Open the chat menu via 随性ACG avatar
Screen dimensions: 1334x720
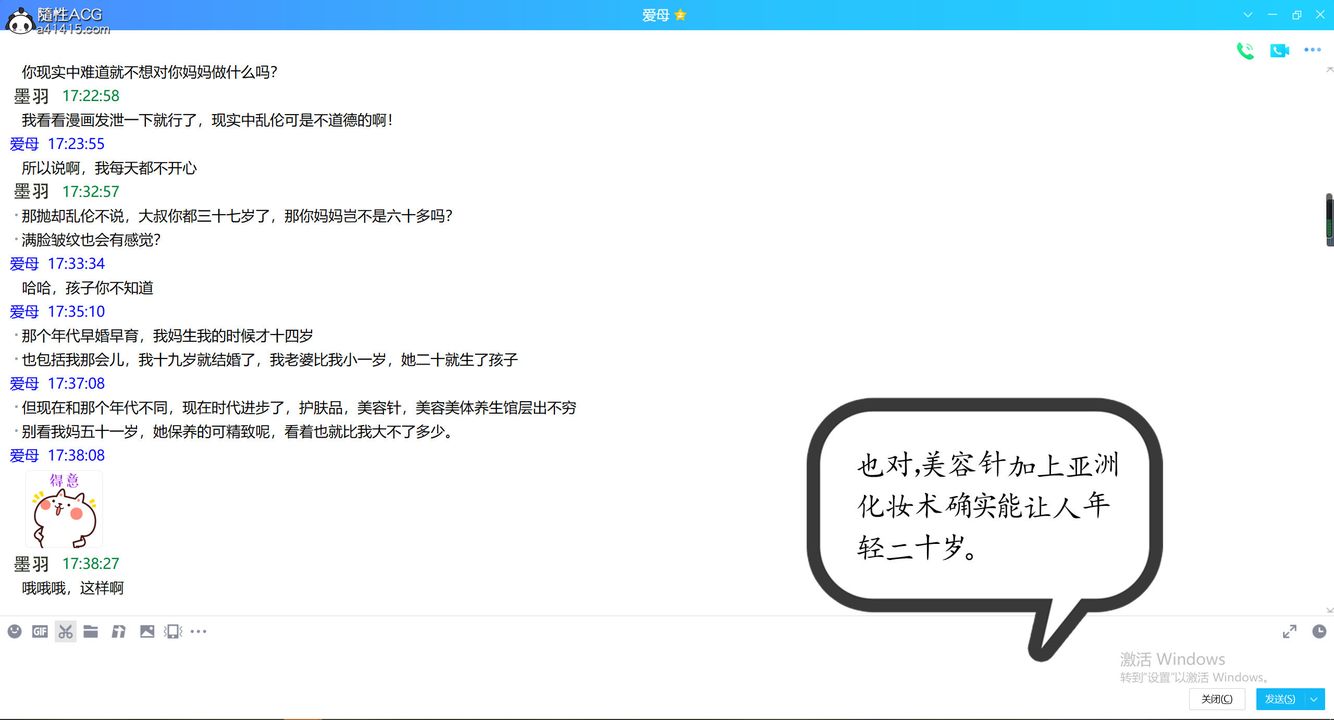18,22
